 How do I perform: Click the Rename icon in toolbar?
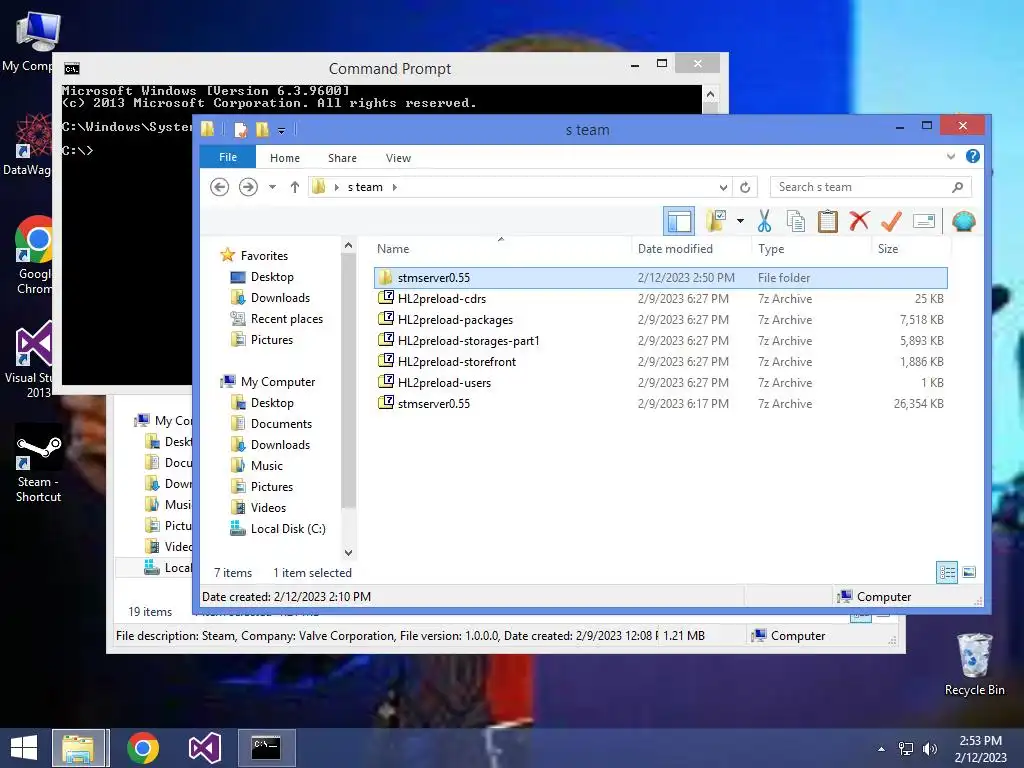coord(924,221)
